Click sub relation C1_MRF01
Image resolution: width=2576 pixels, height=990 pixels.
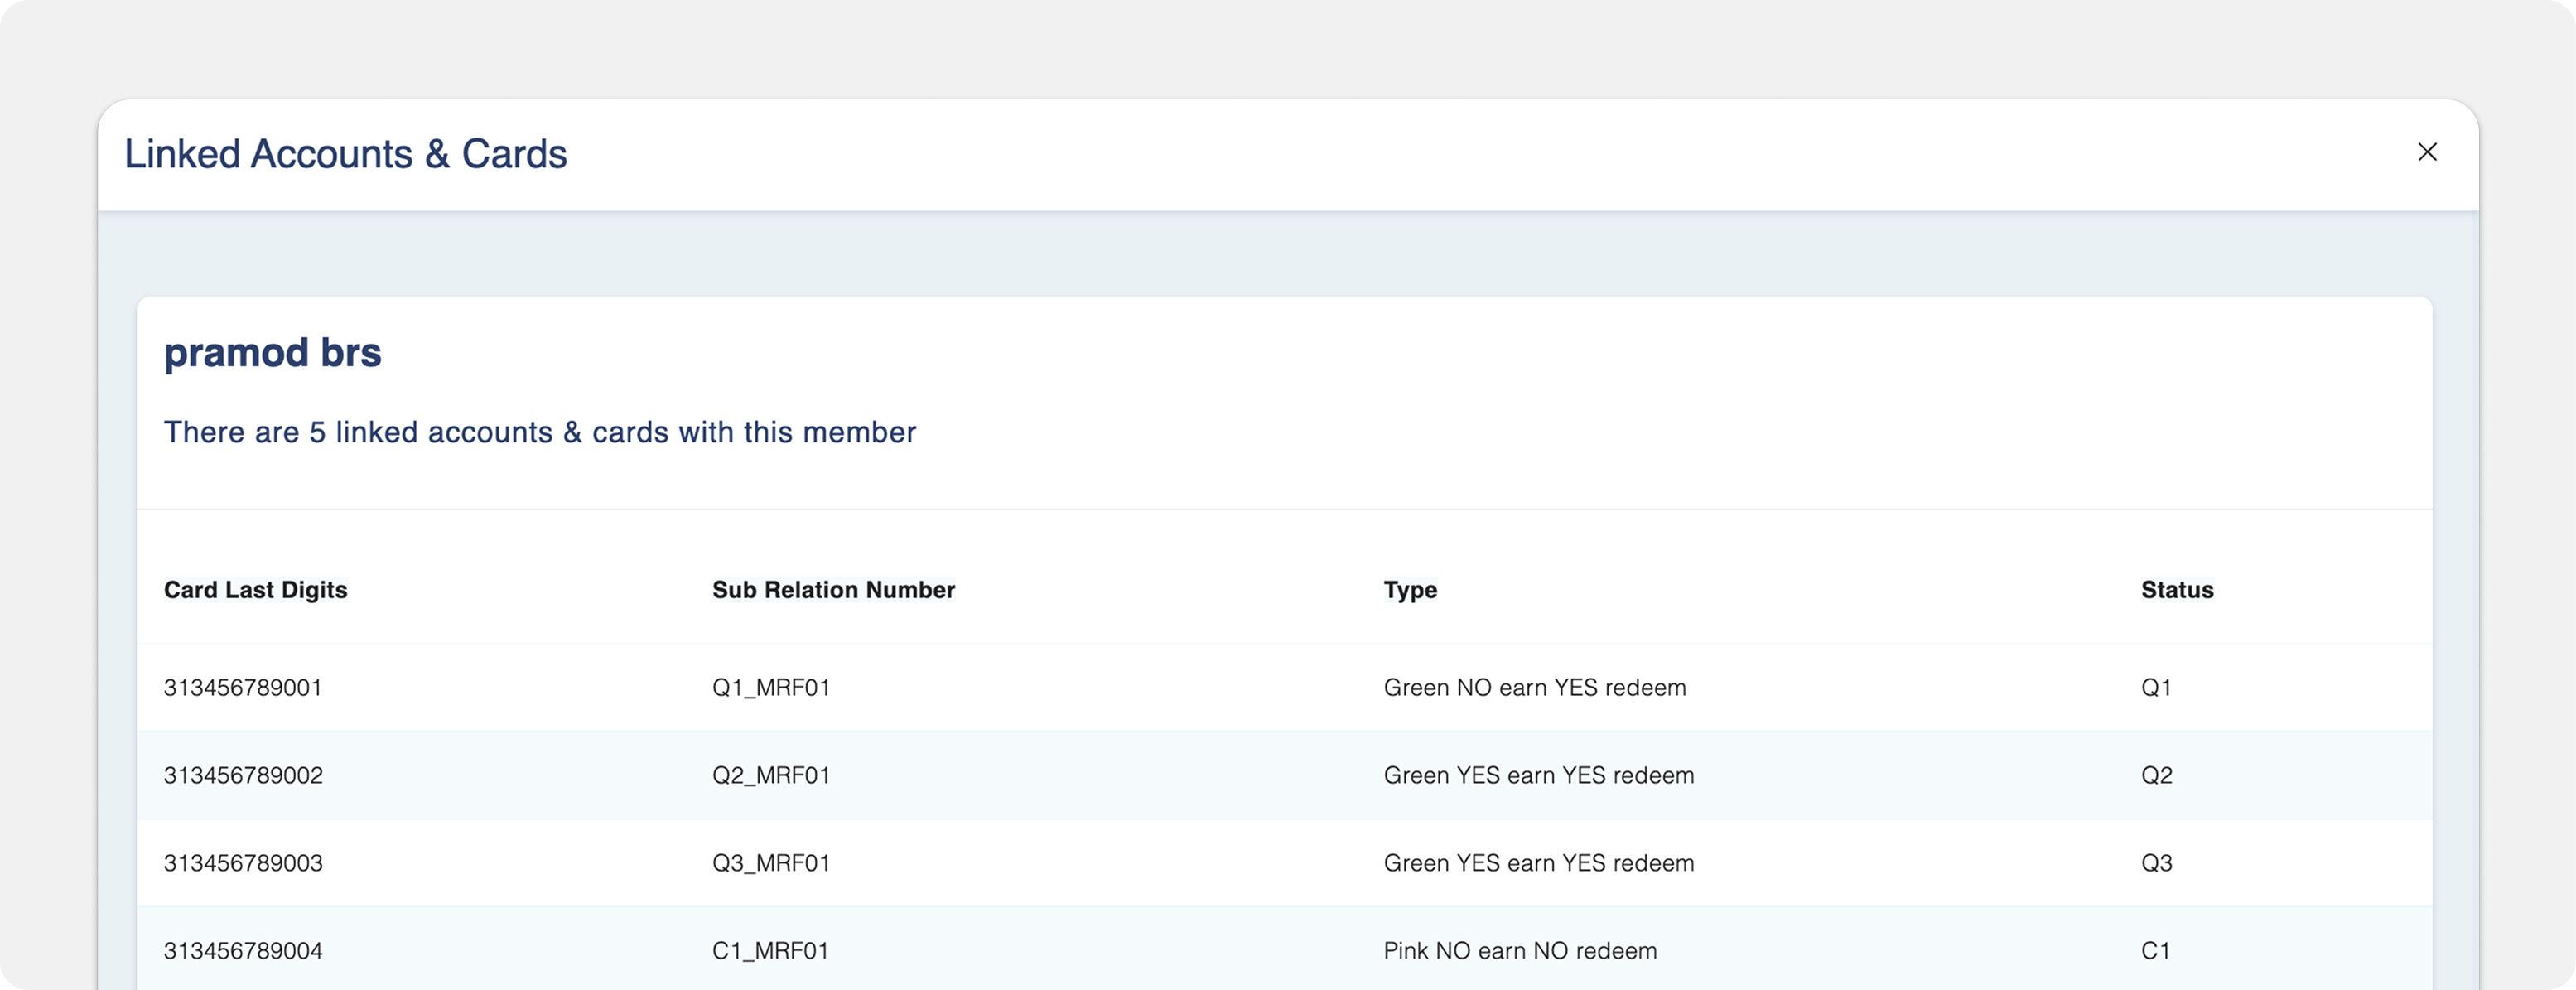coord(770,951)
